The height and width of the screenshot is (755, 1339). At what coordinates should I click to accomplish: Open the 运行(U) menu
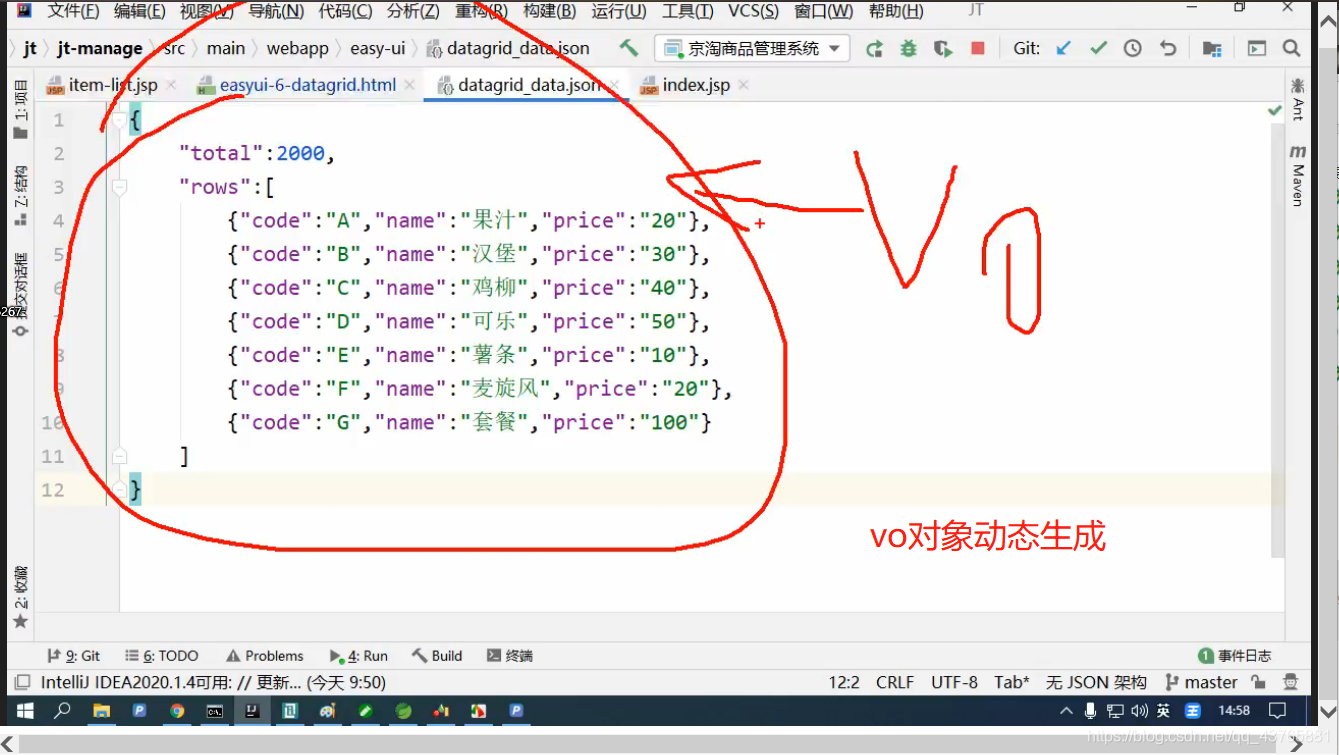pos(618,11)
